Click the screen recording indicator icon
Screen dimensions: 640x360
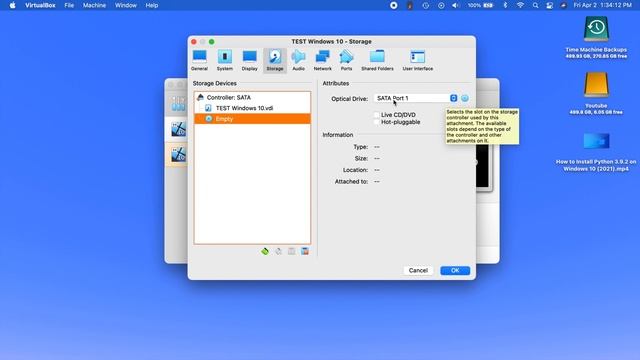pyautogui.click(x=393, y=5)
